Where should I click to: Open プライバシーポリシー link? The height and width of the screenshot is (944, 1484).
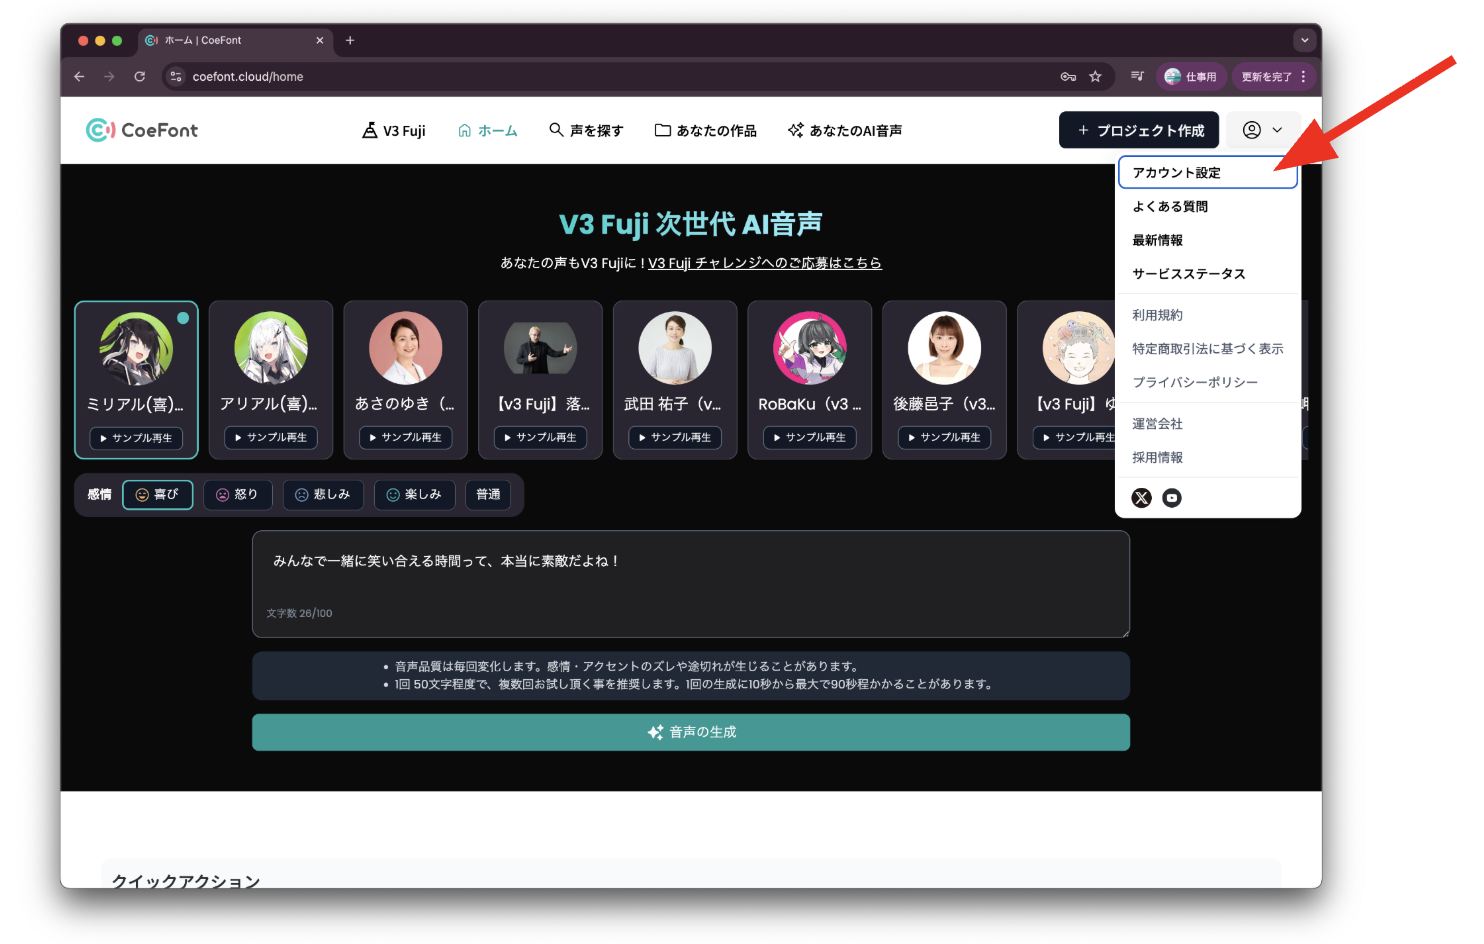pyautogui.click(x=1195, y=382)
